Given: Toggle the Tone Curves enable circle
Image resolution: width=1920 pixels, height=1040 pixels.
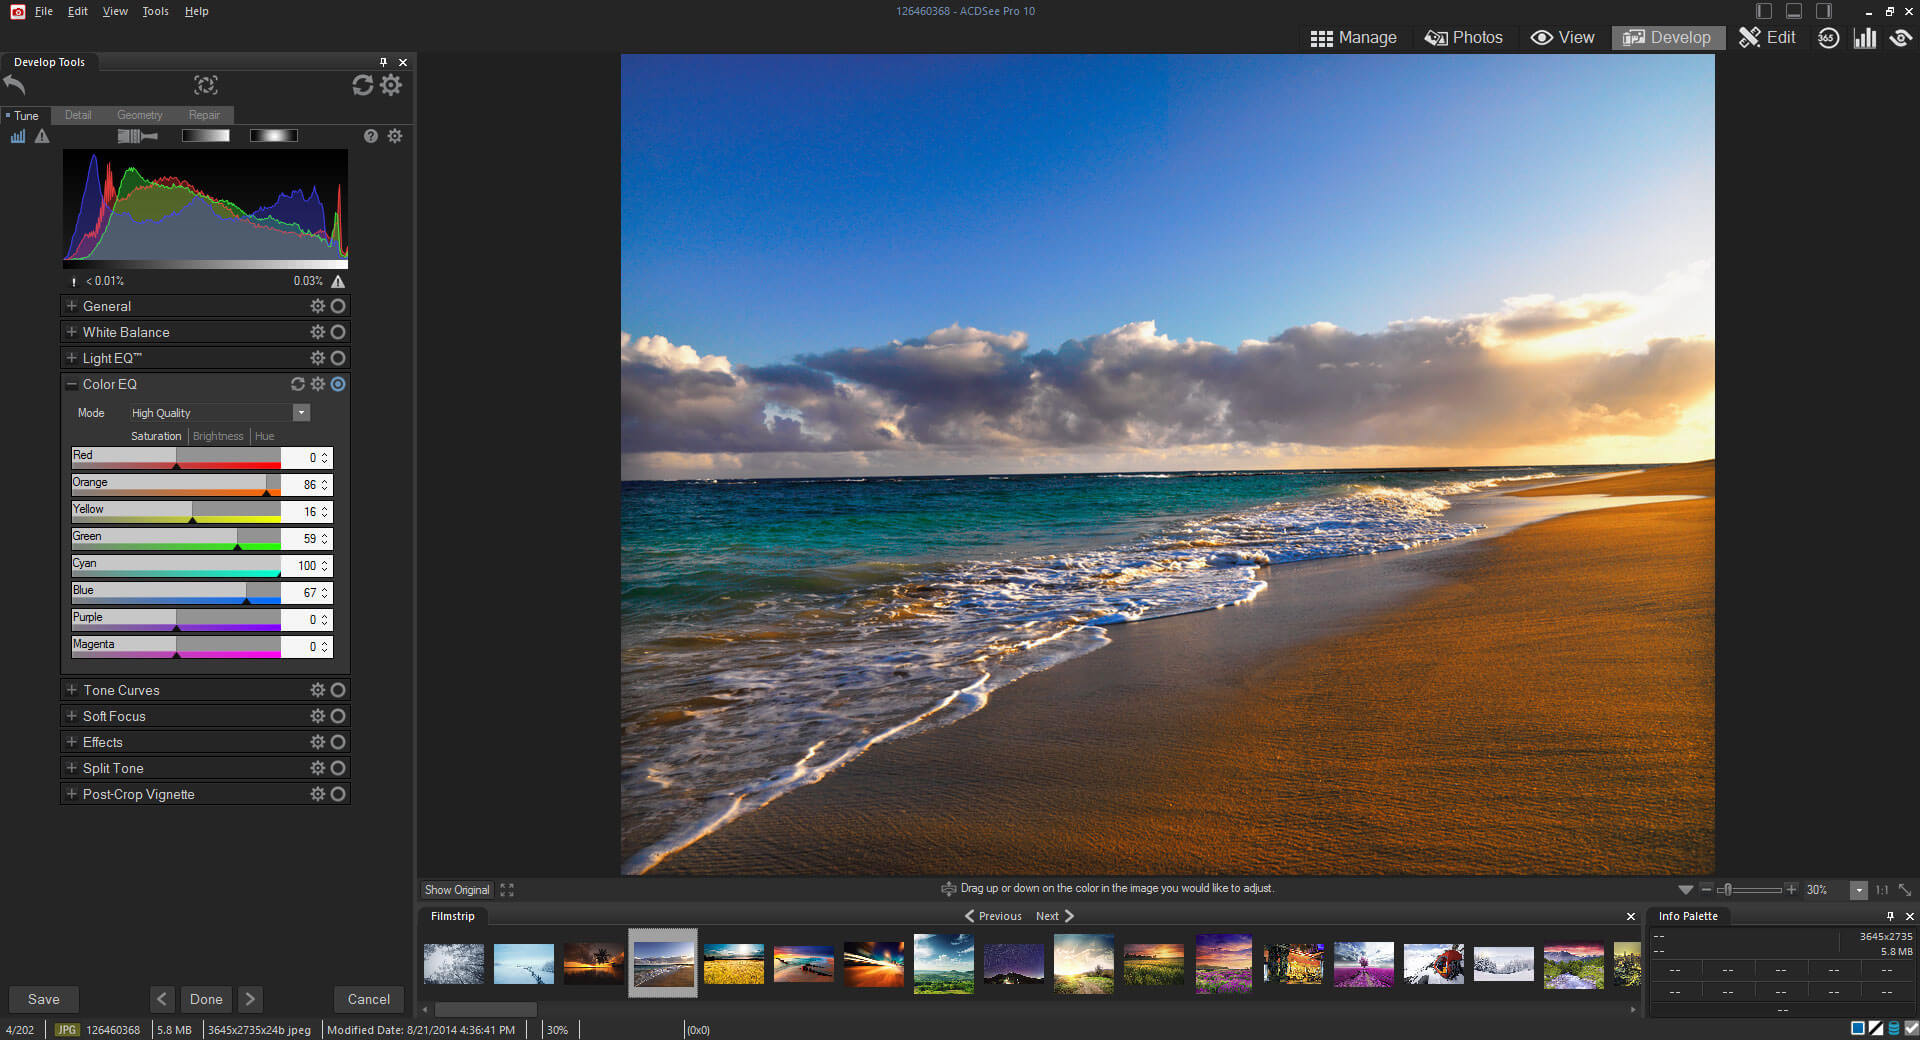Looking at the screenshot, I should [337, 690].
